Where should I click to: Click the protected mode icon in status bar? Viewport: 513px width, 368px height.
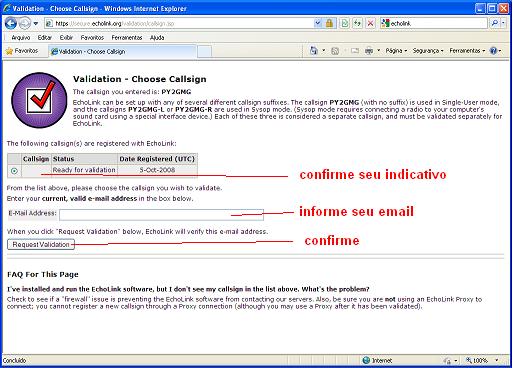[447, 361]
